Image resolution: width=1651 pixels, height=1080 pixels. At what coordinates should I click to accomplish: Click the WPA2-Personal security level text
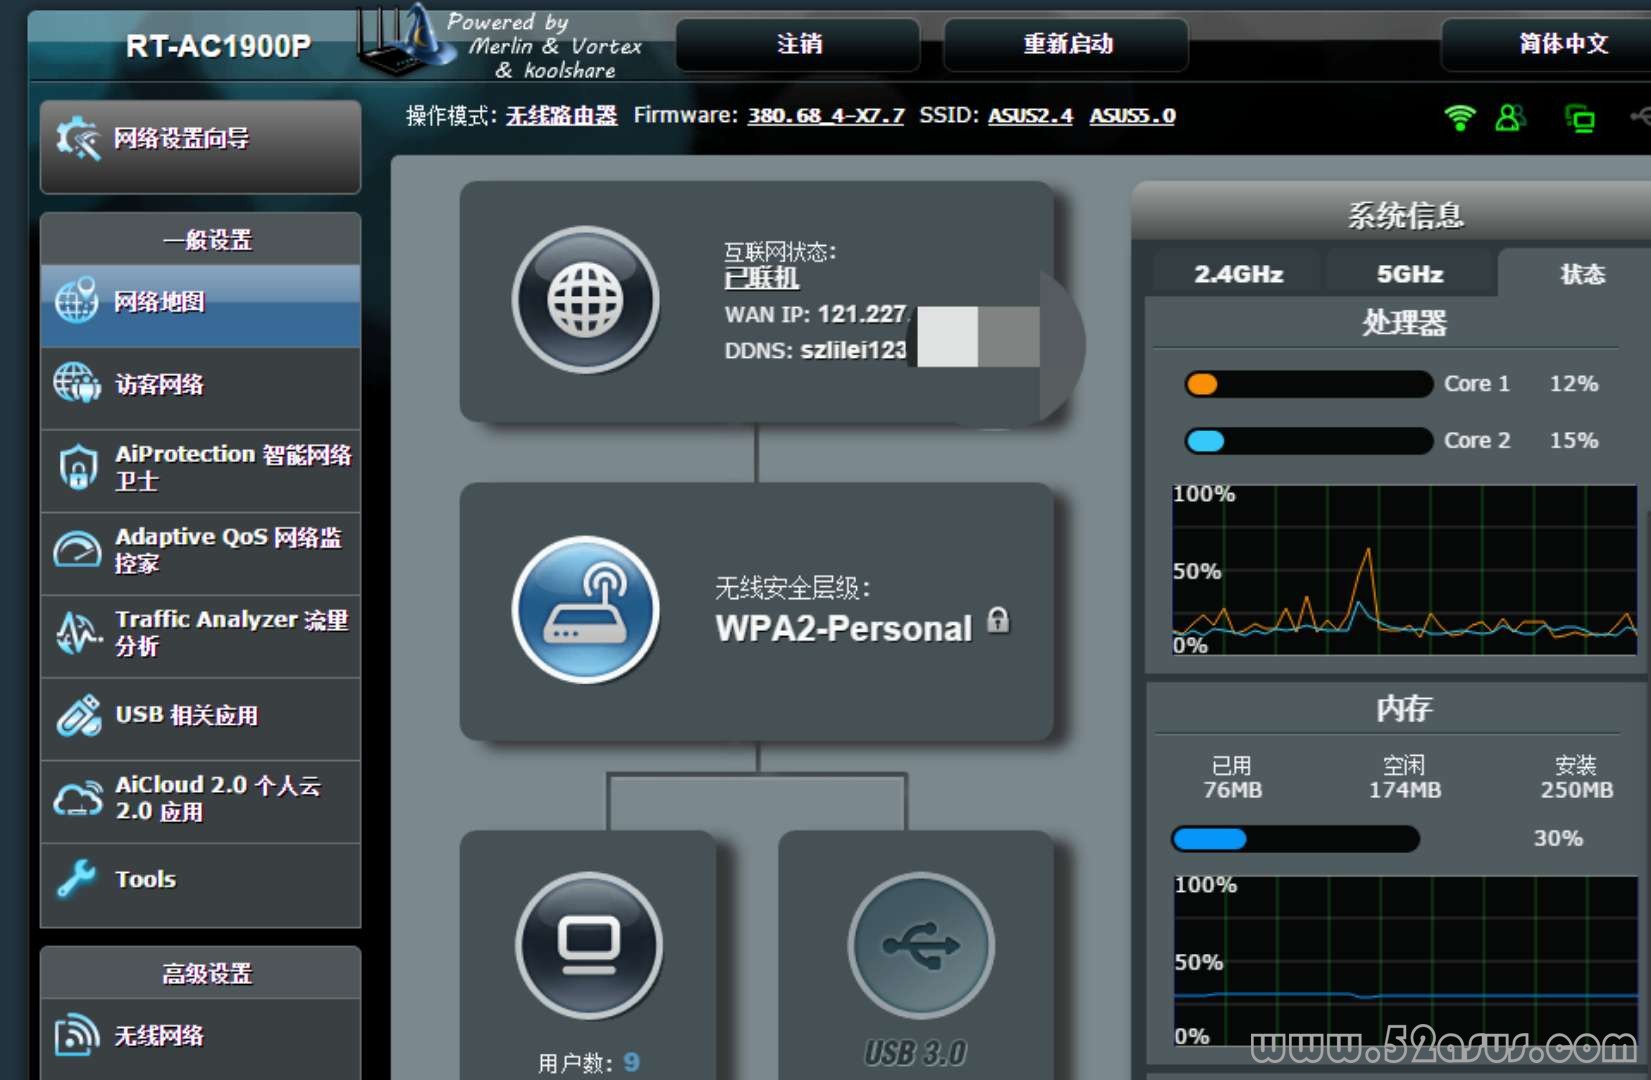(843, 629)
